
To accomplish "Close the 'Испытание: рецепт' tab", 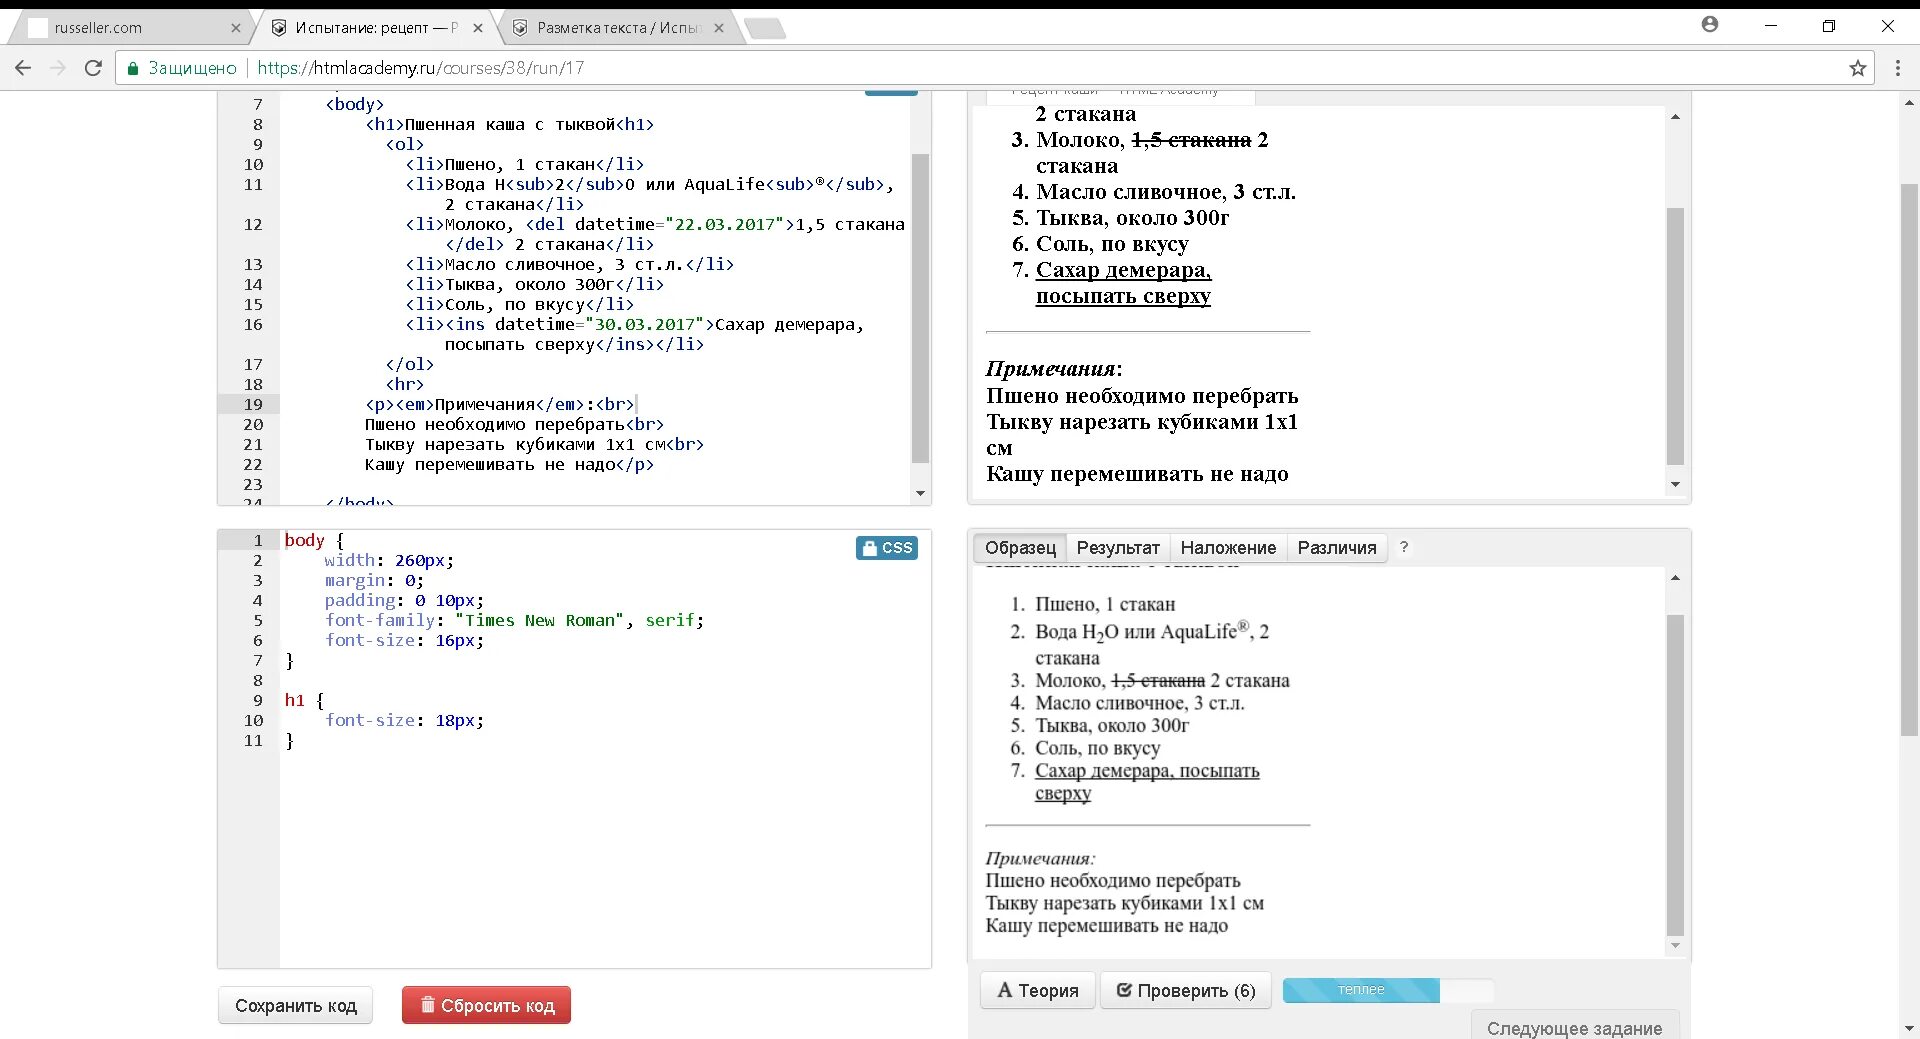I will (478, 28).
